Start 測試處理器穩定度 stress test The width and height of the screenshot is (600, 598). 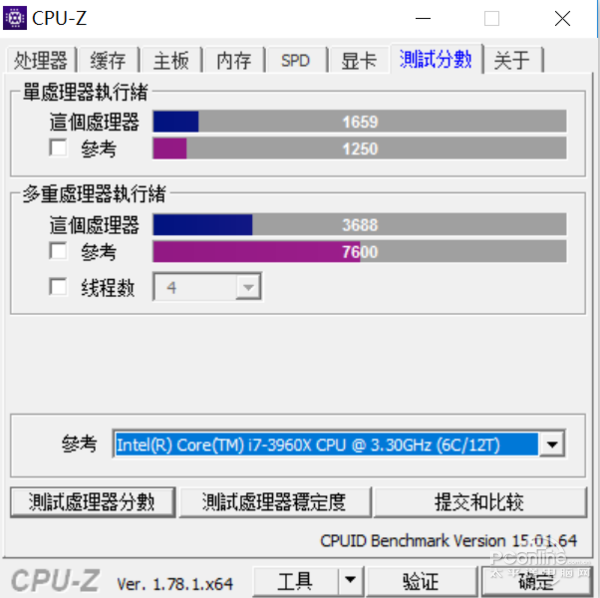click(275, 502)
